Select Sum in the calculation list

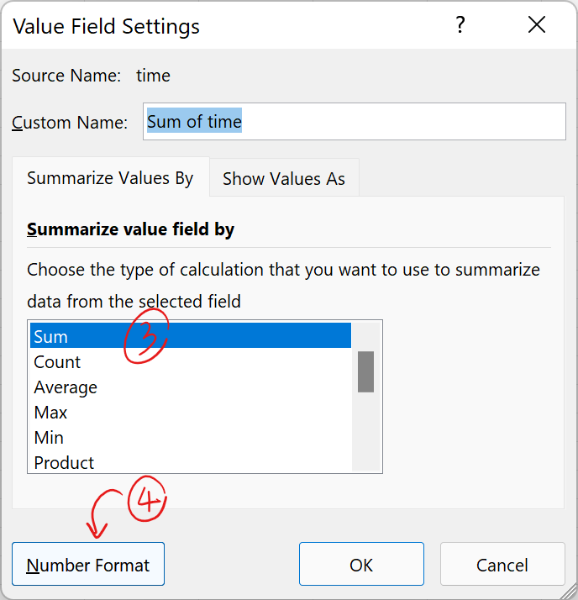[x=190, y=336]
